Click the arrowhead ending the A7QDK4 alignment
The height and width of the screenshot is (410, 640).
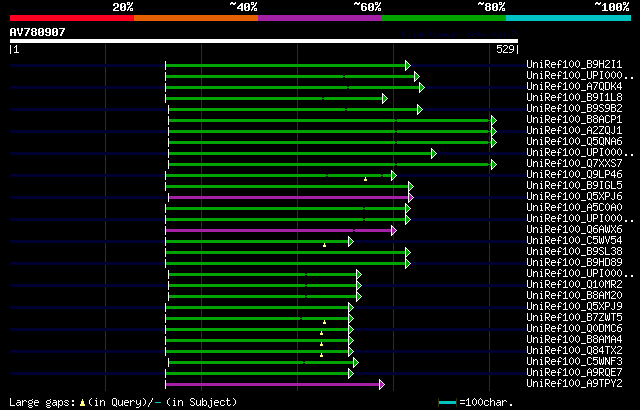click(x=422, y=87)
